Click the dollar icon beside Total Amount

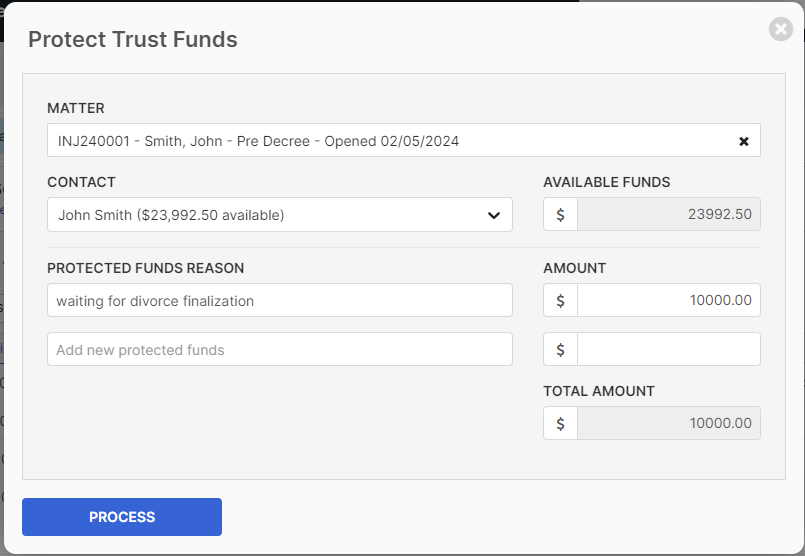click(x=560, y=423)
